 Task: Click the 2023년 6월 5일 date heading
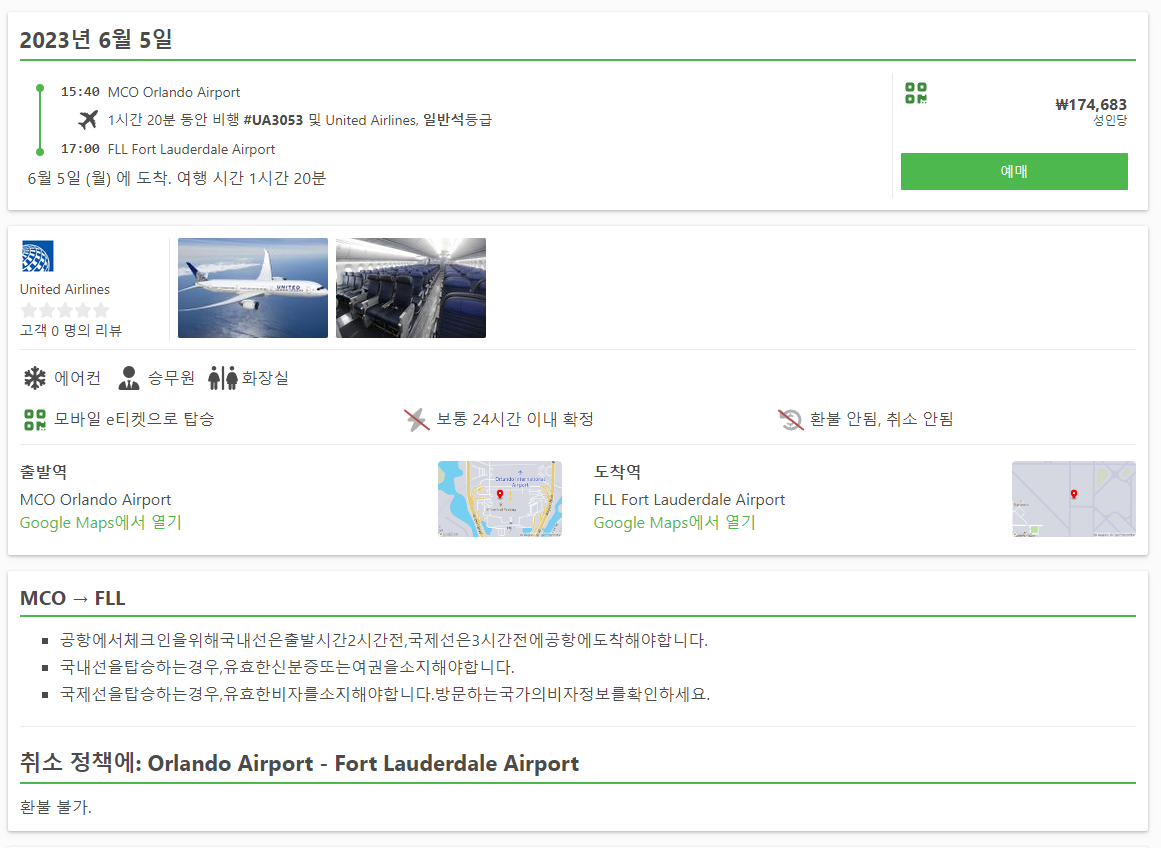96,39
